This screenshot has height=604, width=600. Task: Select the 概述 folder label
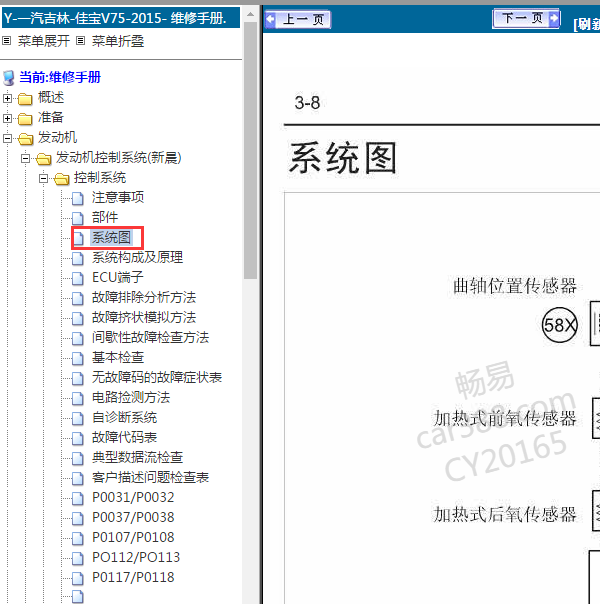click(x=51, y=97)
